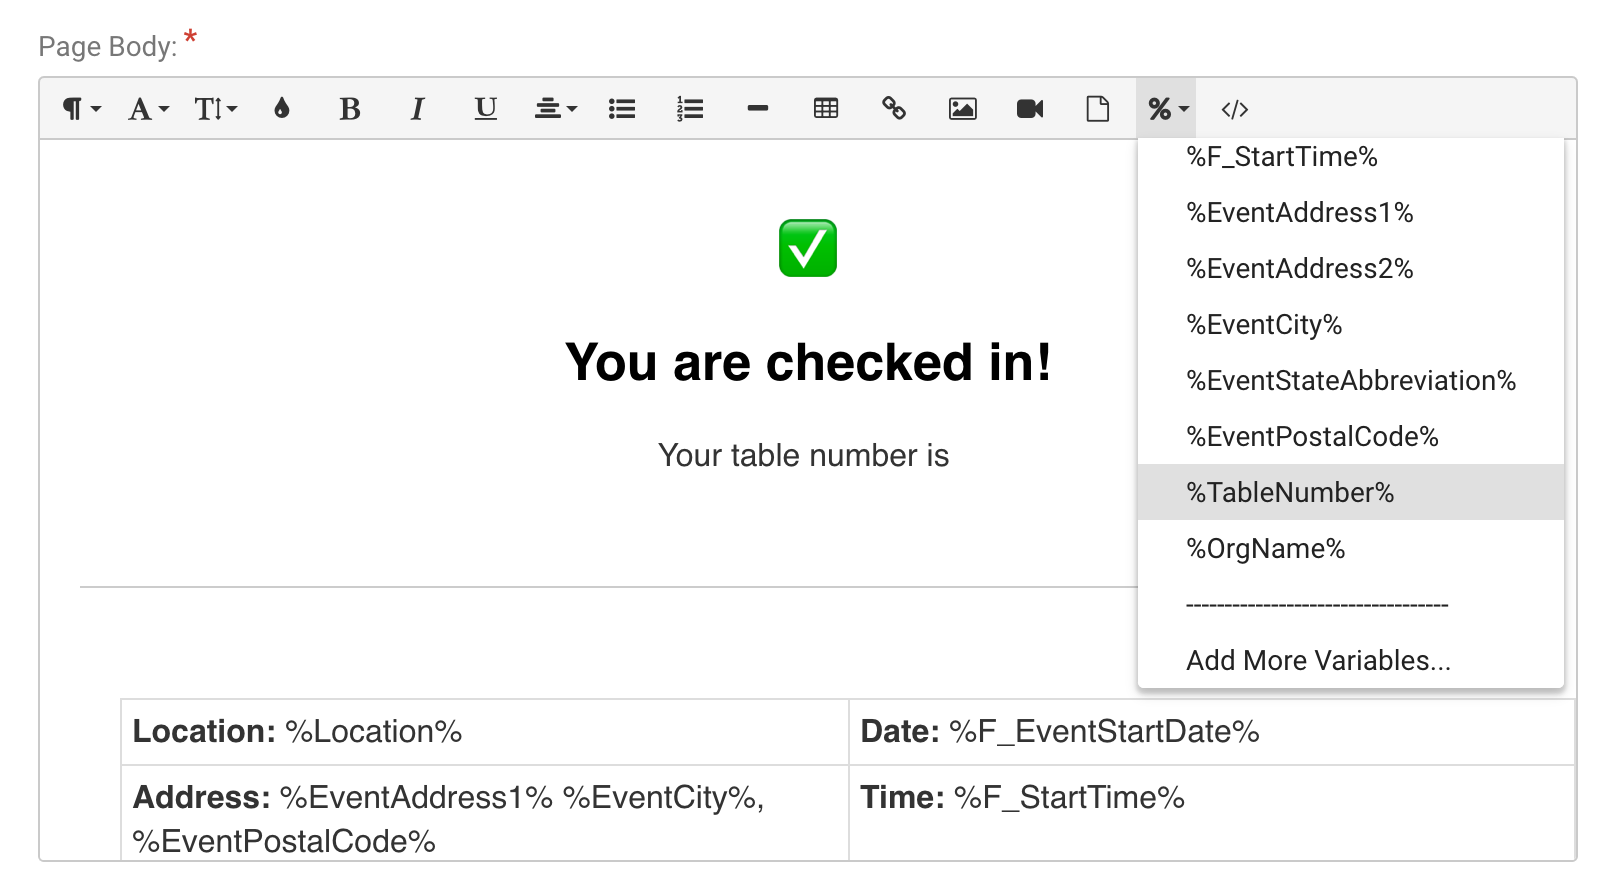
Task: Choose %F_StartTime% from variables menu
Action: pyautogui.click(x=1351, y=156)
